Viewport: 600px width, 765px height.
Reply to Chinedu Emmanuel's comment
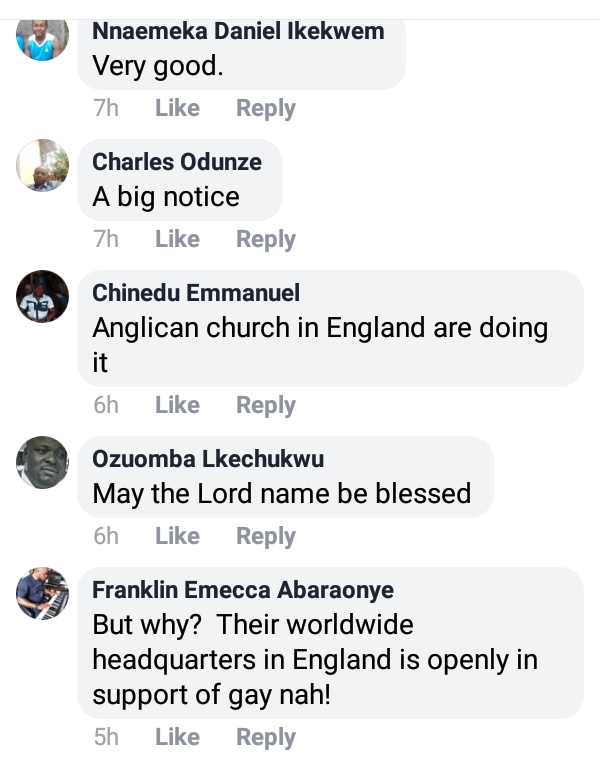click(x=265, y=405)
